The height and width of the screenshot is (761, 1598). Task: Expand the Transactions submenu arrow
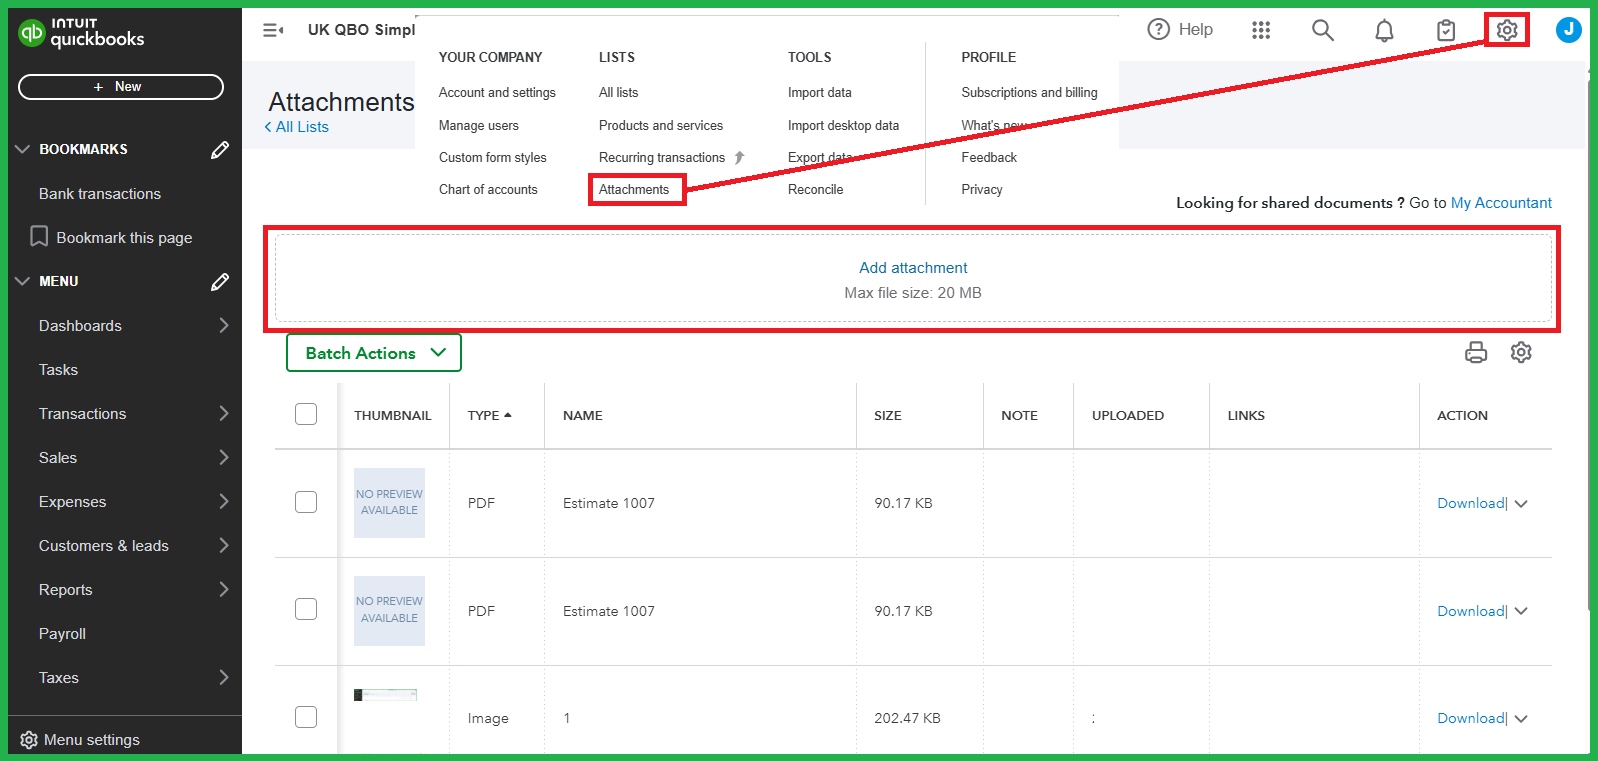coord(224,413)
